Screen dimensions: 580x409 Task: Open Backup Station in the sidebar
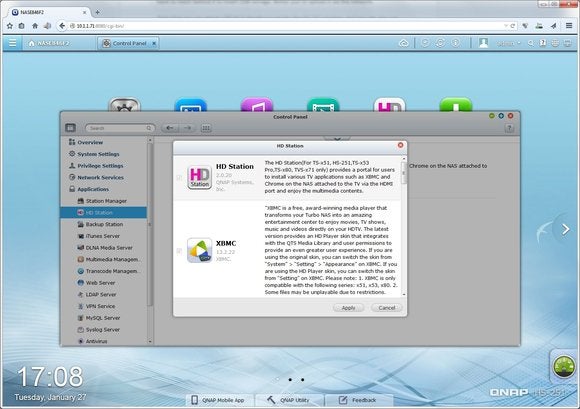point(104,224)
